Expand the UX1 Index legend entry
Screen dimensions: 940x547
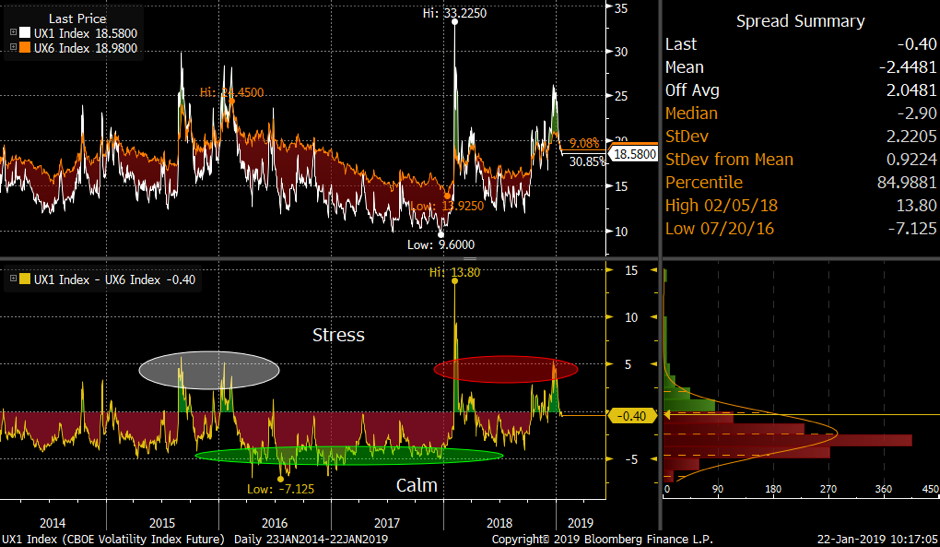coord(13,32)
